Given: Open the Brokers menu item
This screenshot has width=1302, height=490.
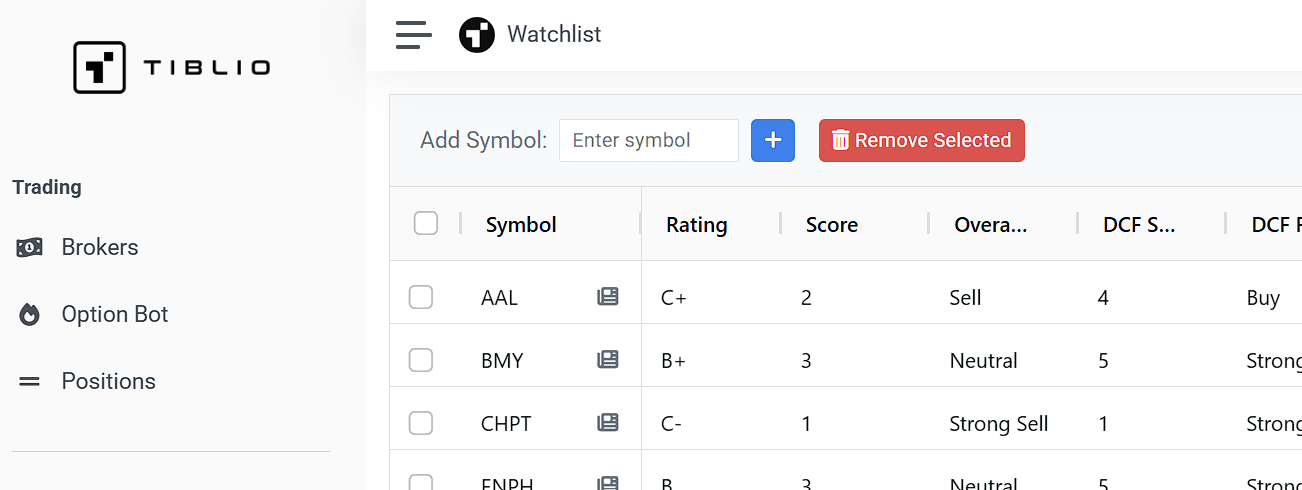Looking at the screenshot, I should coord(100,247).
